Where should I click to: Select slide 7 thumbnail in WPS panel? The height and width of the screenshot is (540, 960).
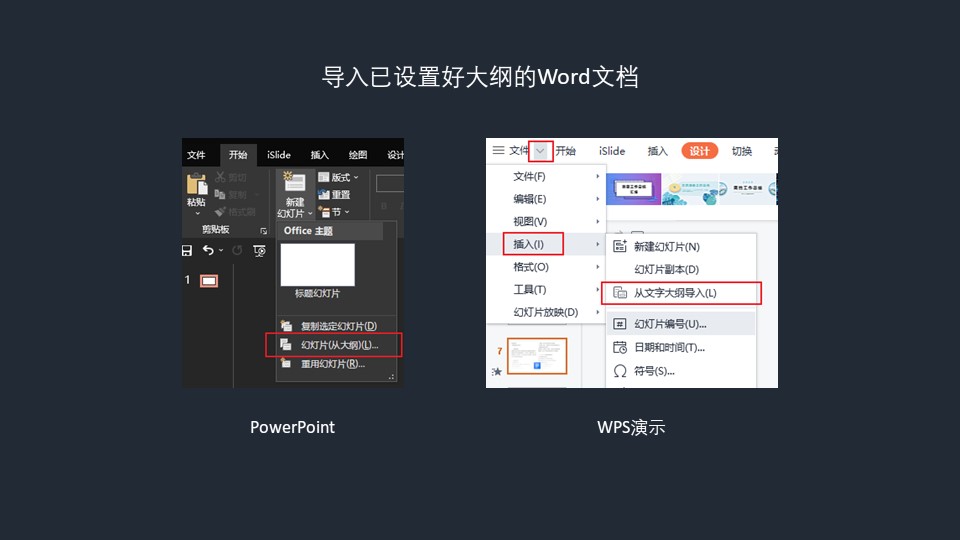coord(537,356)
